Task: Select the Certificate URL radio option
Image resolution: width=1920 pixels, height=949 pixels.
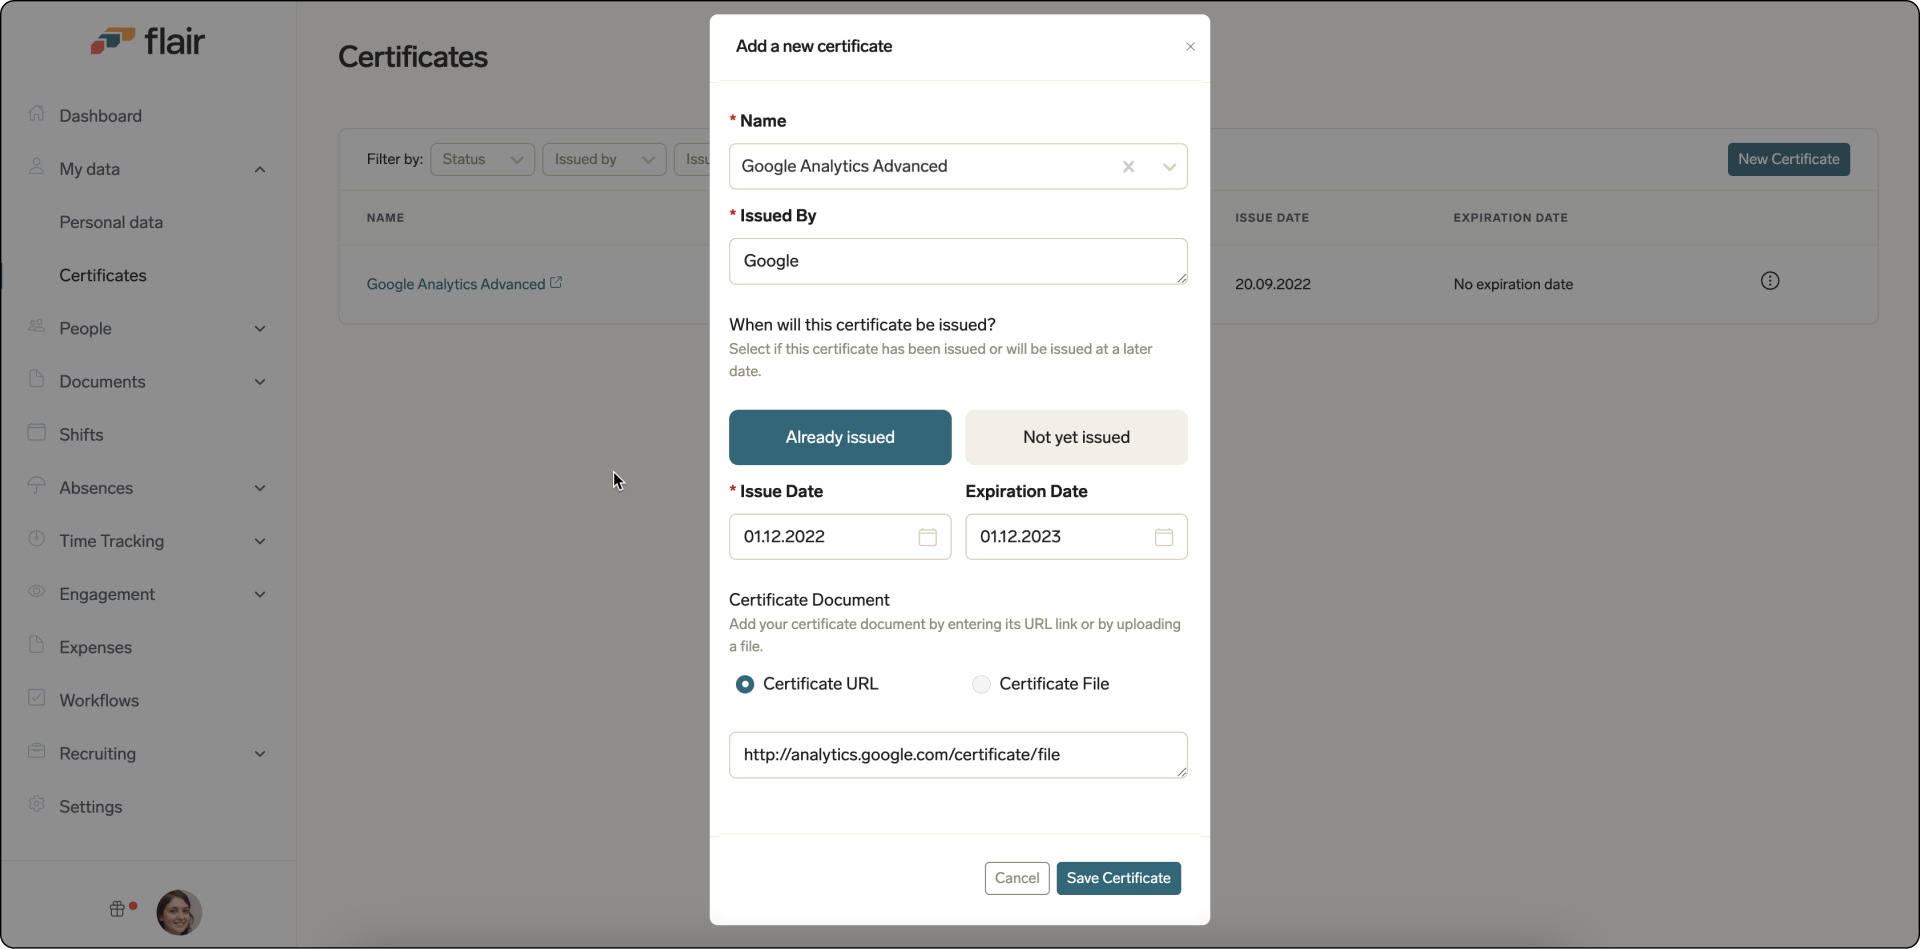Action: 745,684
